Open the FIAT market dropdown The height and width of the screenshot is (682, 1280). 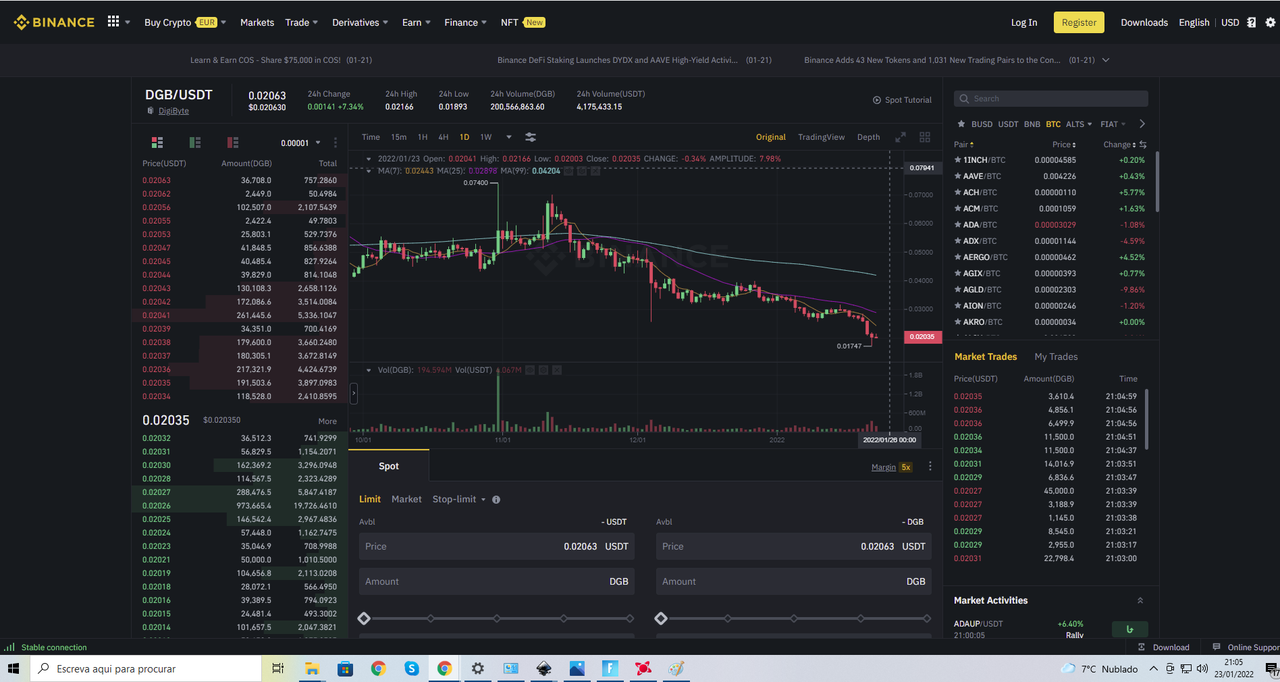tap(1113, 124)
